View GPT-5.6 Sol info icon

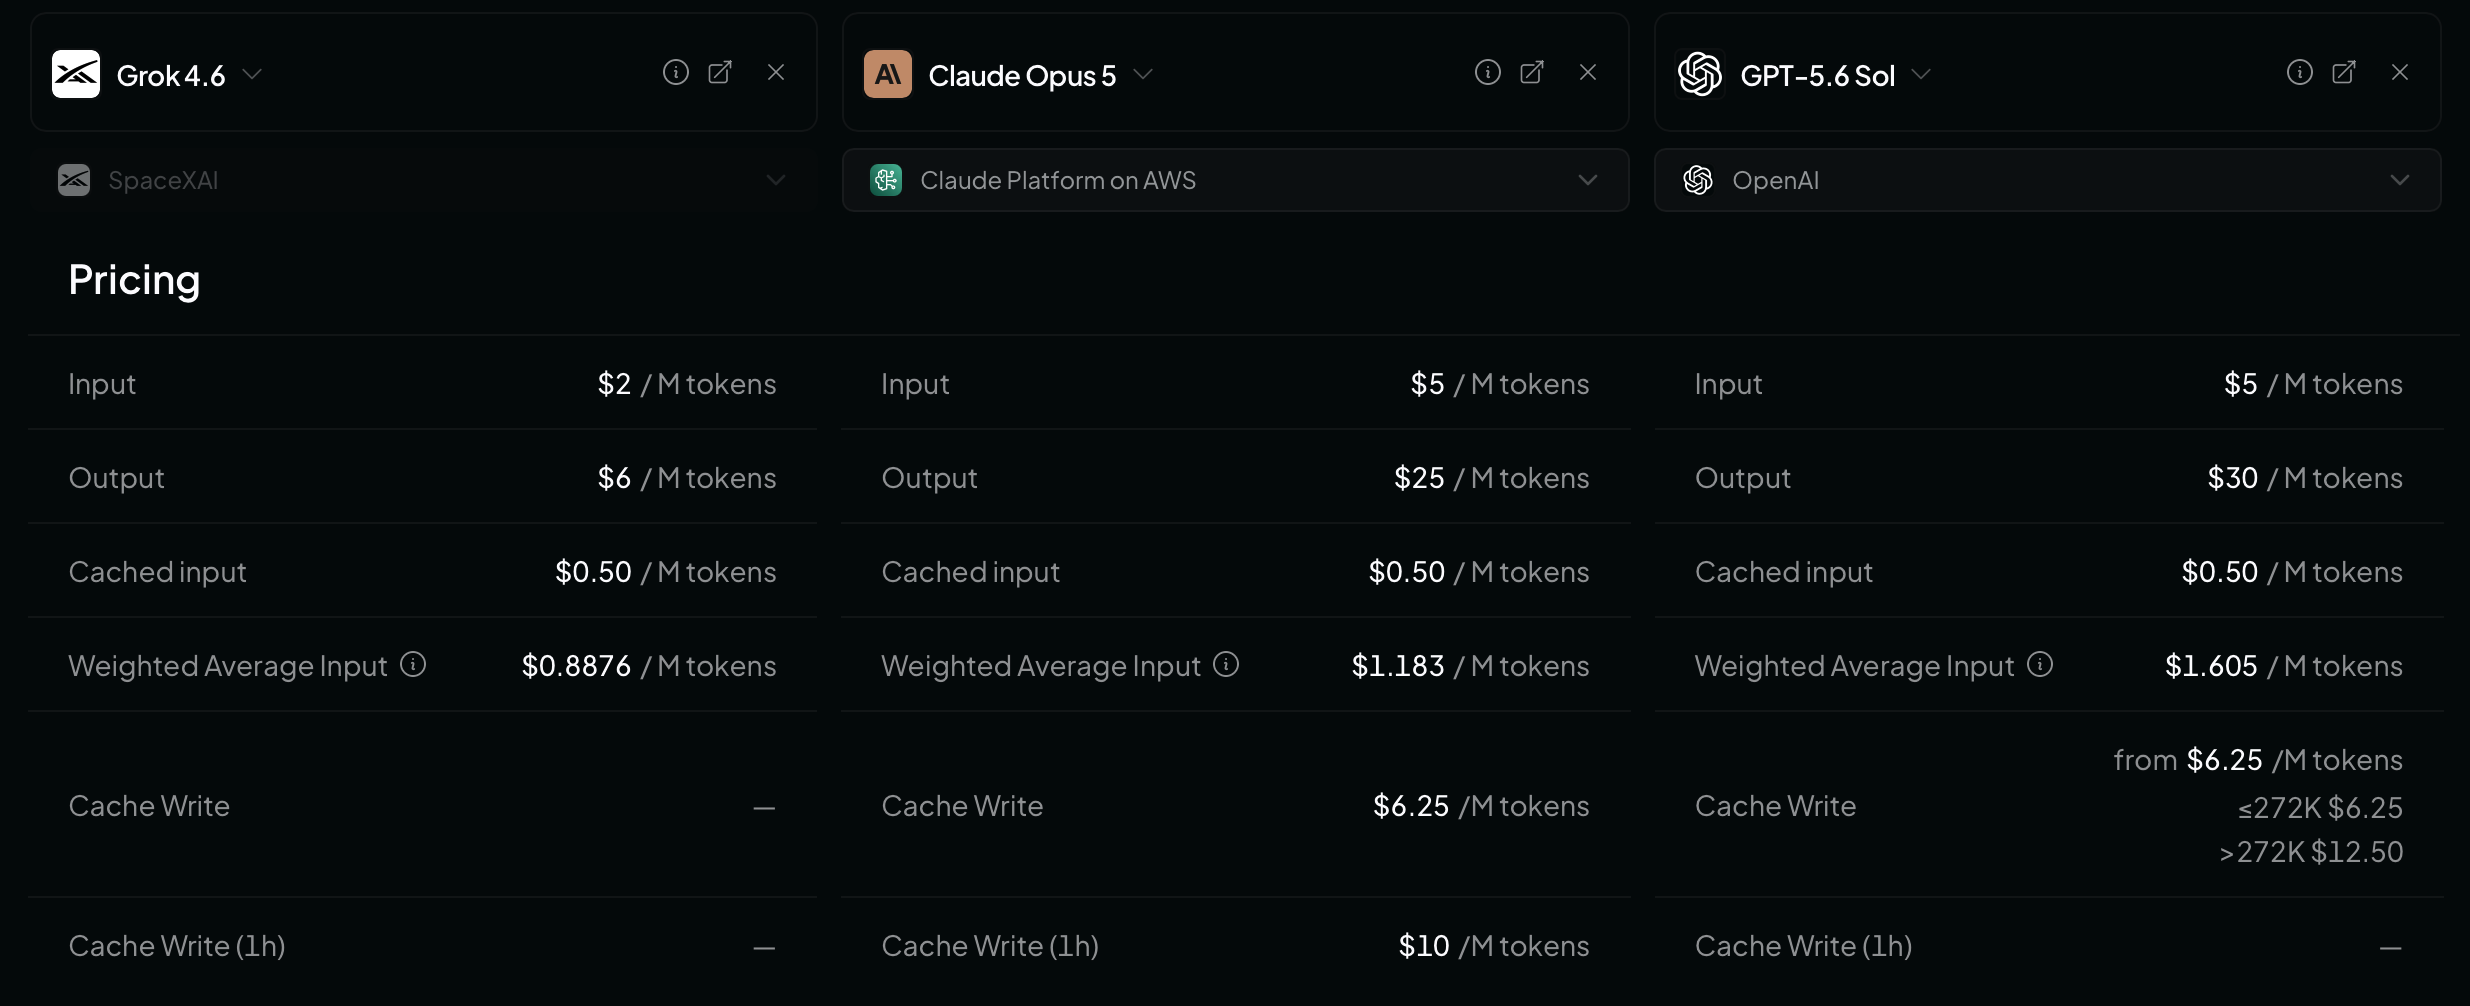tap(2300, 72)
